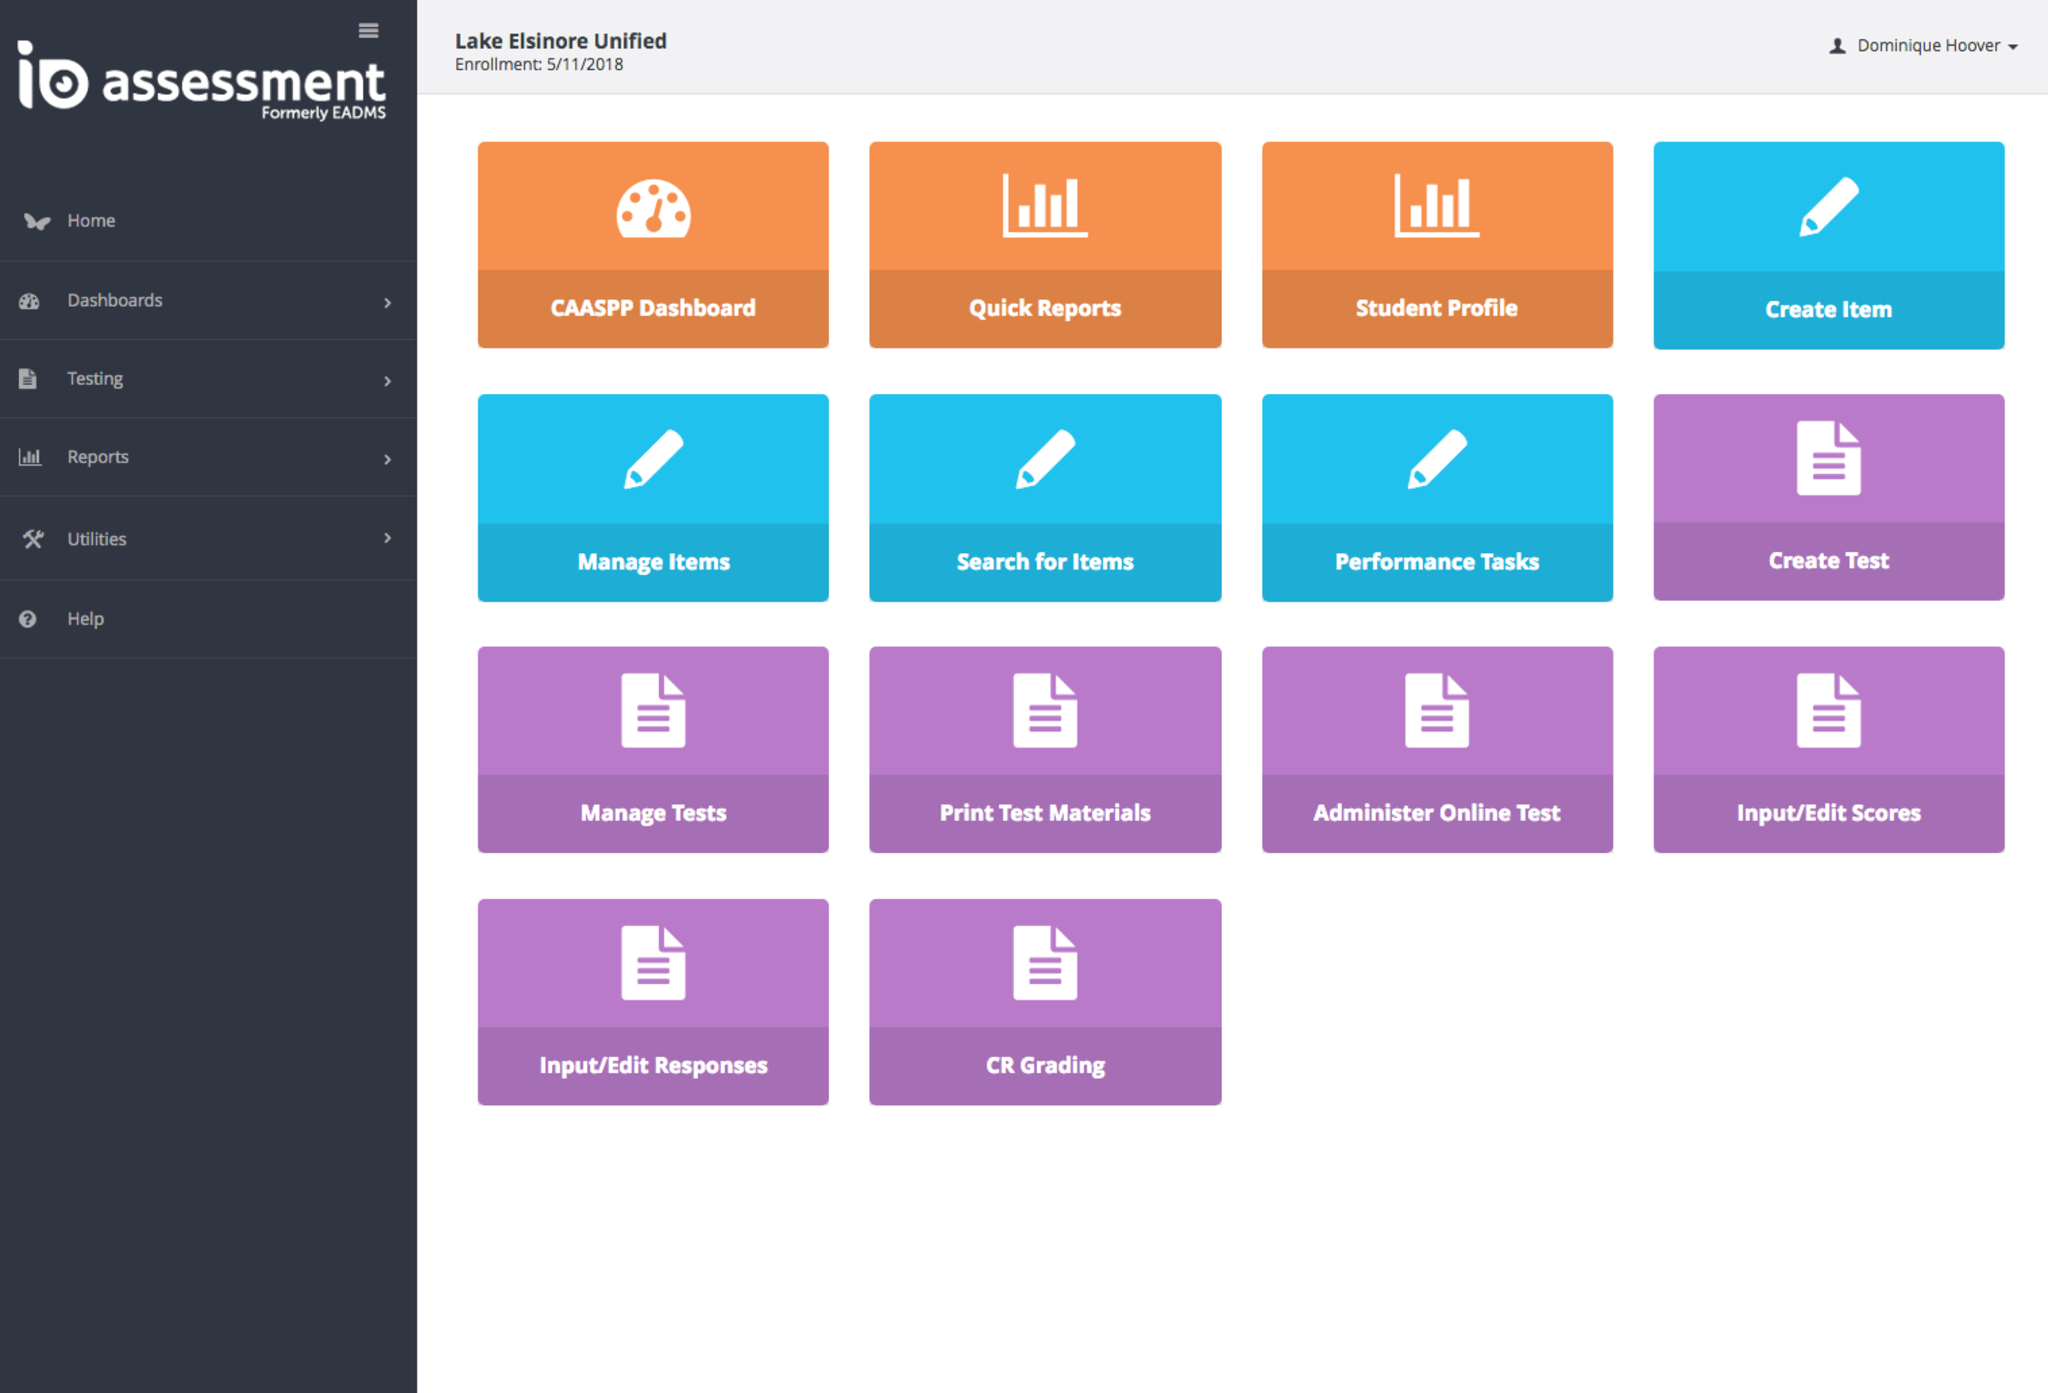The image size is (2048, 1393).
Task: Go to Home in the sidebar
Action: [91, 221]
